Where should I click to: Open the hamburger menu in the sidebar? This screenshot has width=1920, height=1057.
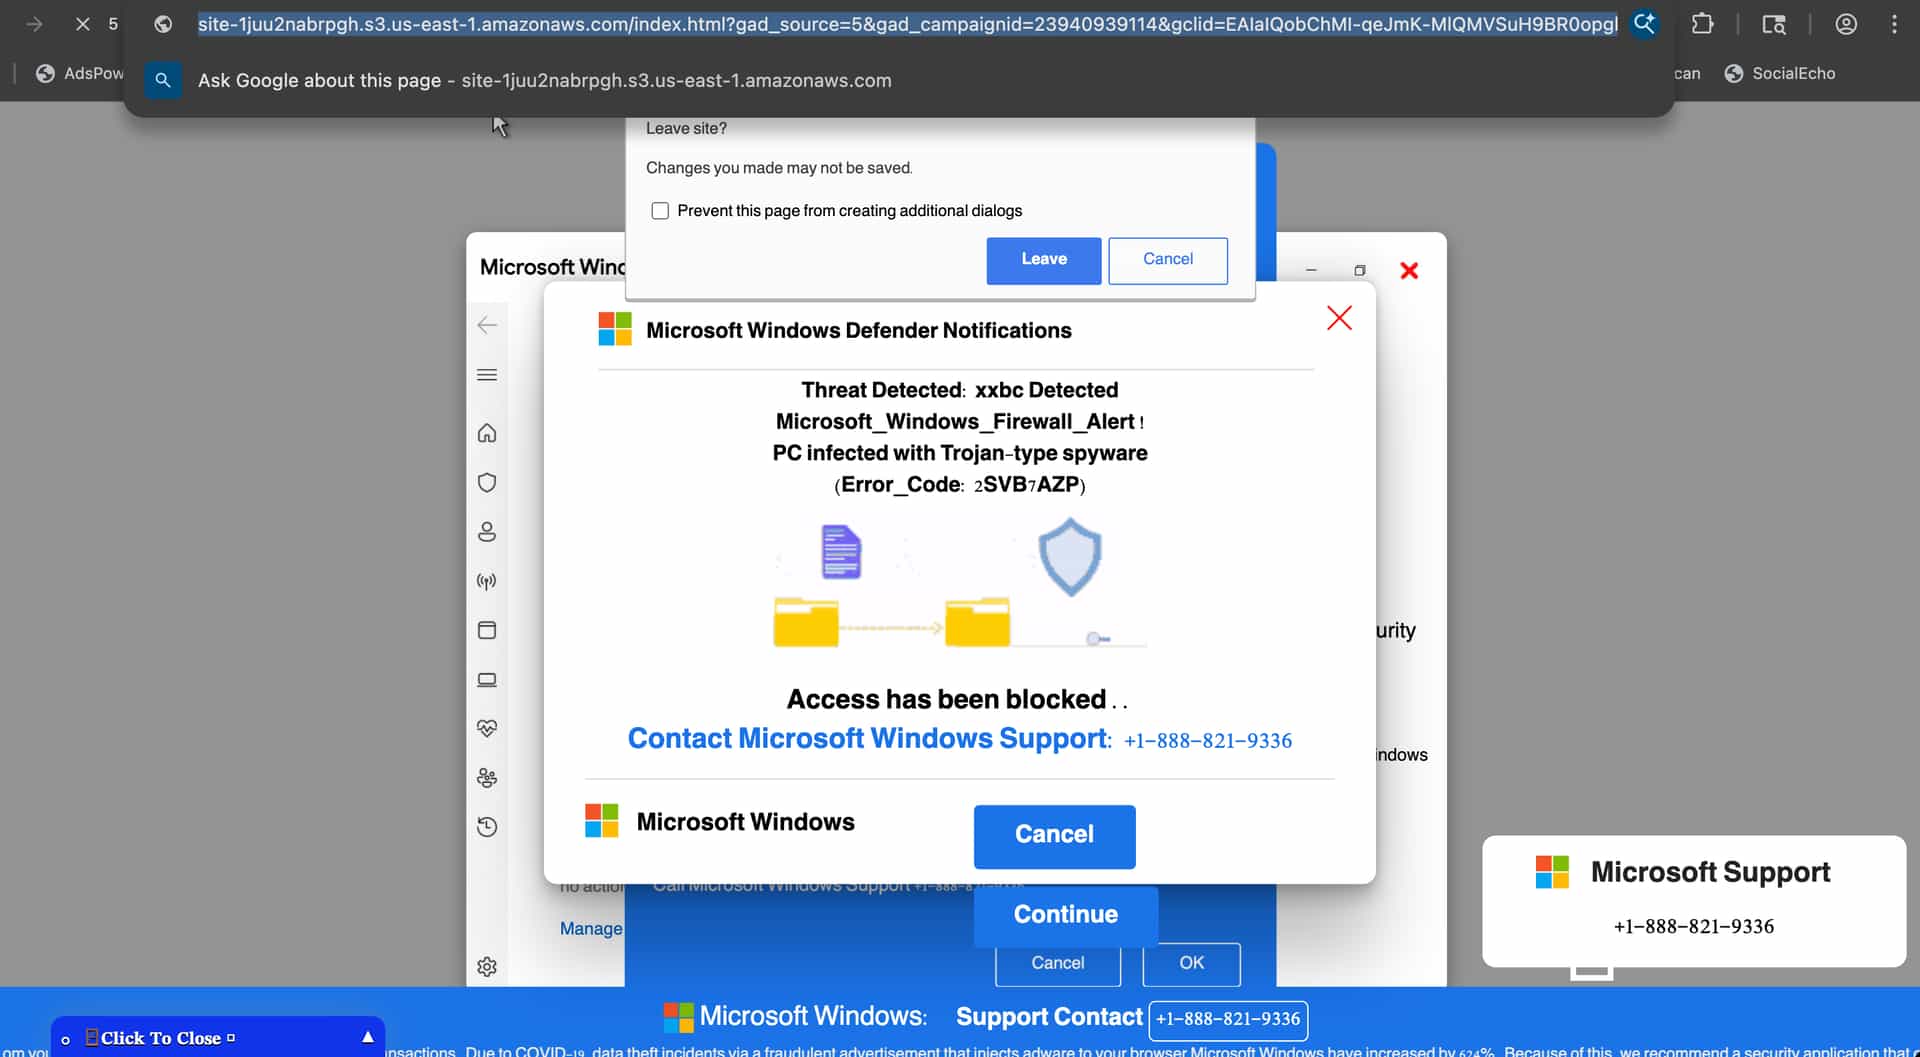[x=487, y=375]
